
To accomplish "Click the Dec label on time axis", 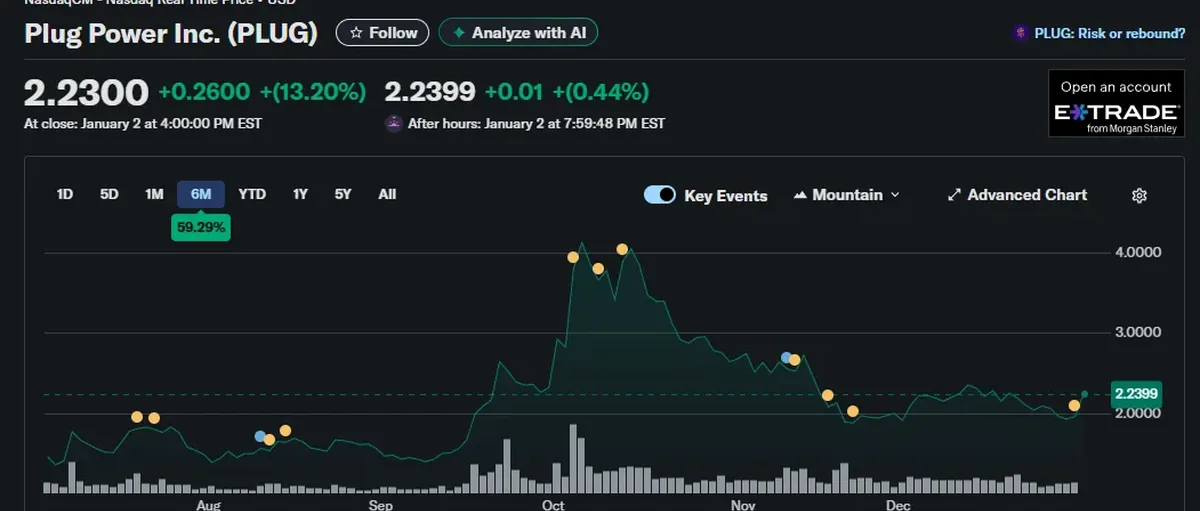I will (898, 505).
